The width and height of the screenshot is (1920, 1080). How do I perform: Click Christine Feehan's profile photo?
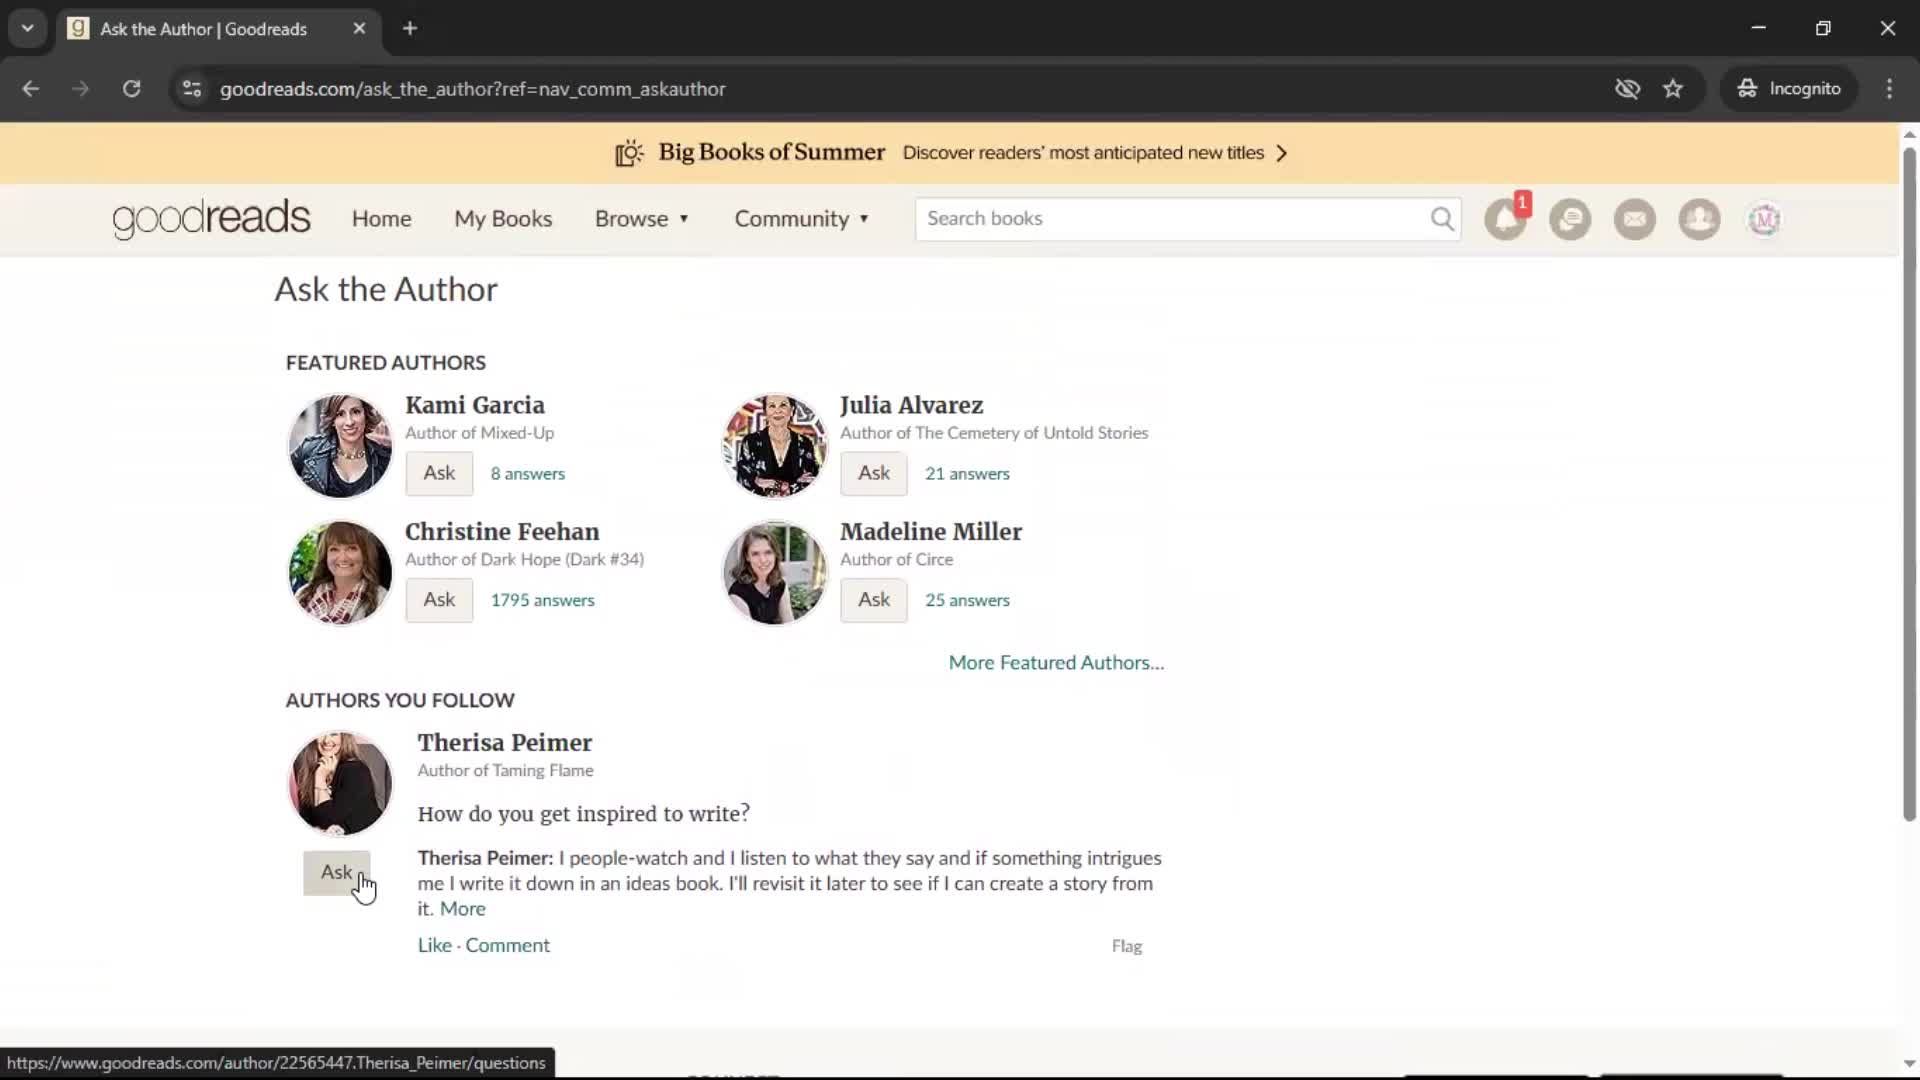[x=340, y=573]
